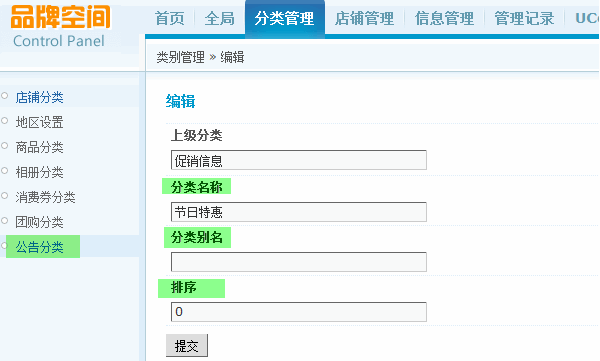Select the 分类管理 tab
This screenshot has height=361, width=600.
coord(285,18)
